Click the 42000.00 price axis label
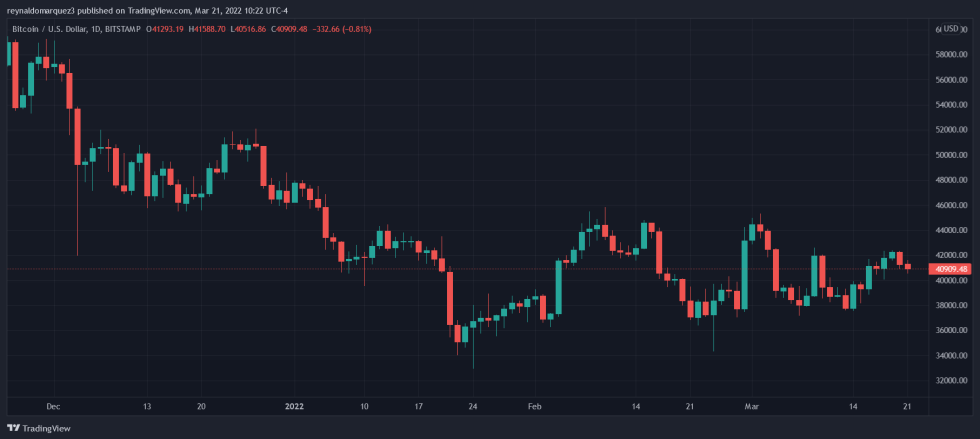Image resolution: width=980 pixels, height=439 pixels. 952,255
